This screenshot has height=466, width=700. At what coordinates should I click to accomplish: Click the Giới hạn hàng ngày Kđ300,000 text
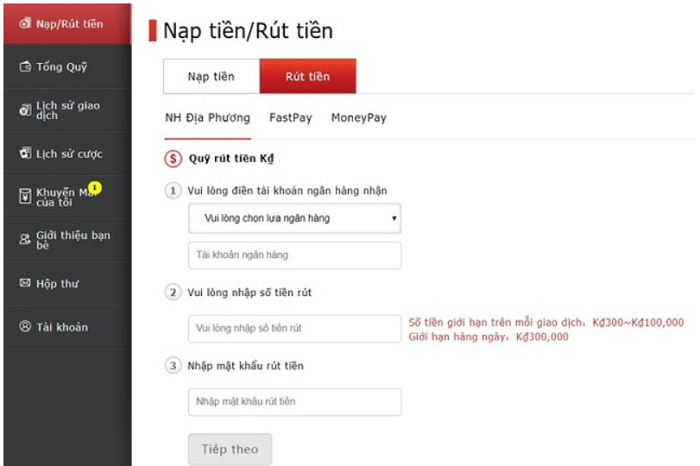[x=488, y=337]
